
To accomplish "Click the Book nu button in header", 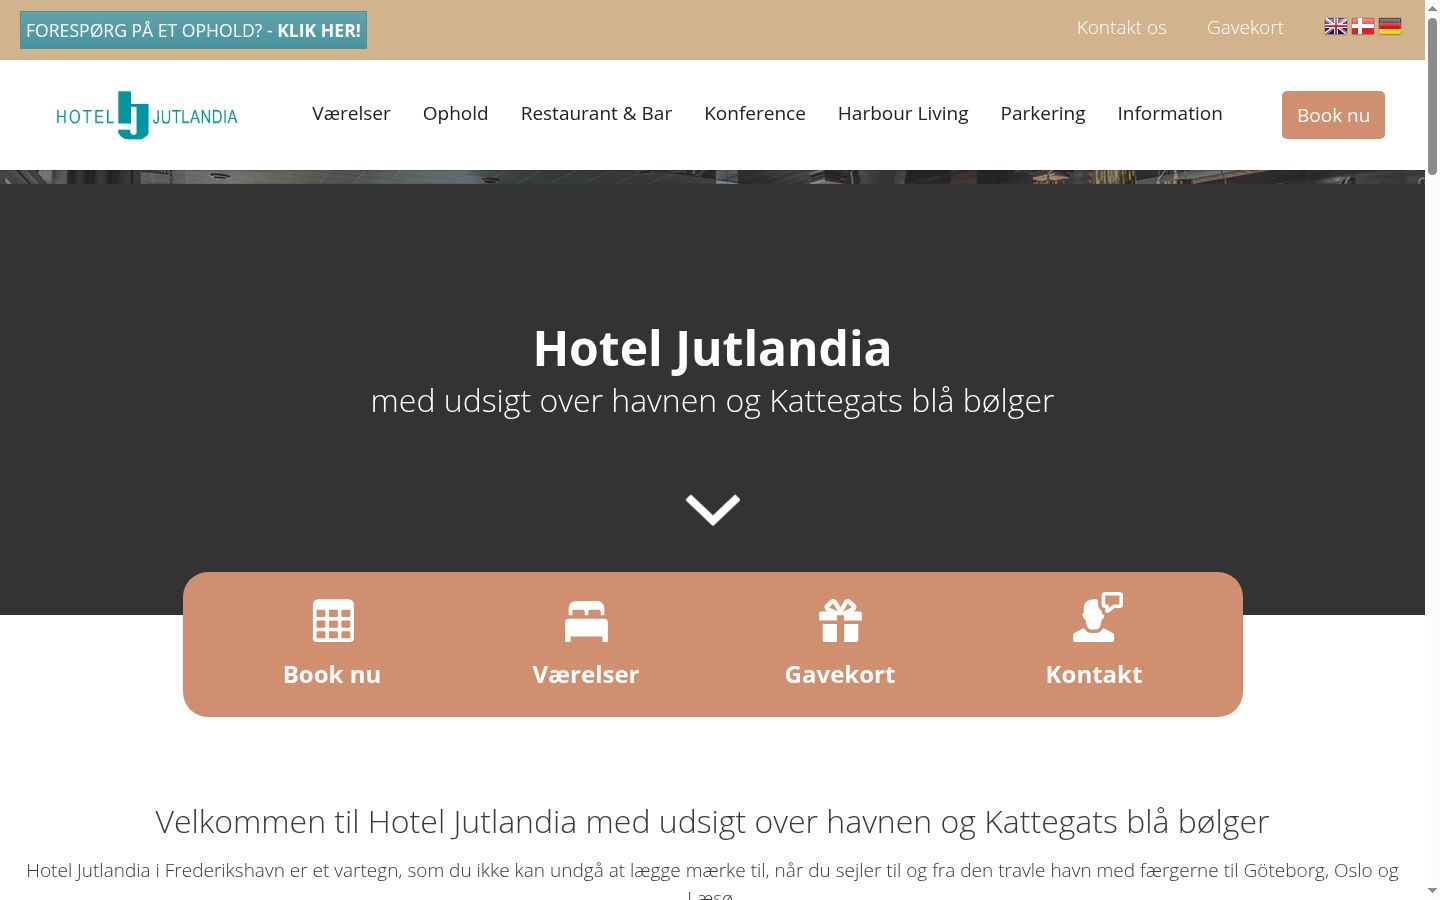I will 1333,115.
